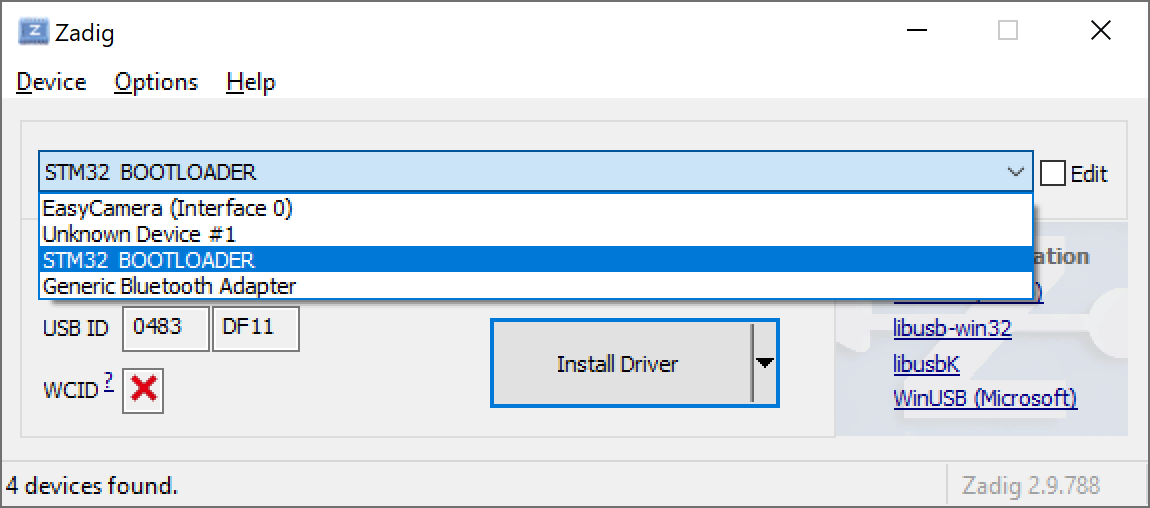Close the Zadig window
Screen dimensions: 1150x508
[1100, 31]
